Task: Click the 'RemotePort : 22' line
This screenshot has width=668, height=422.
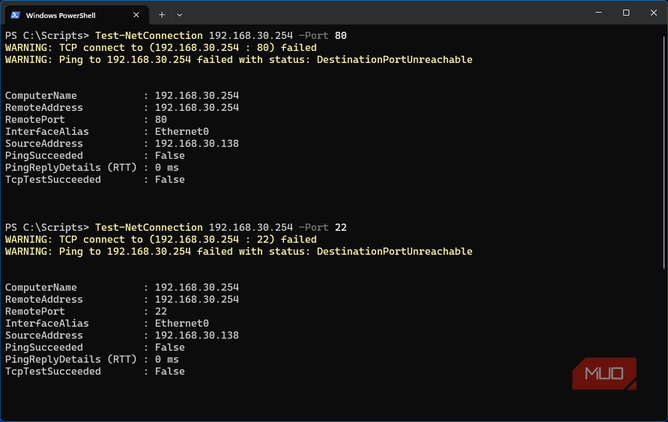Action: pyautogui.click(x=86, y=311)
